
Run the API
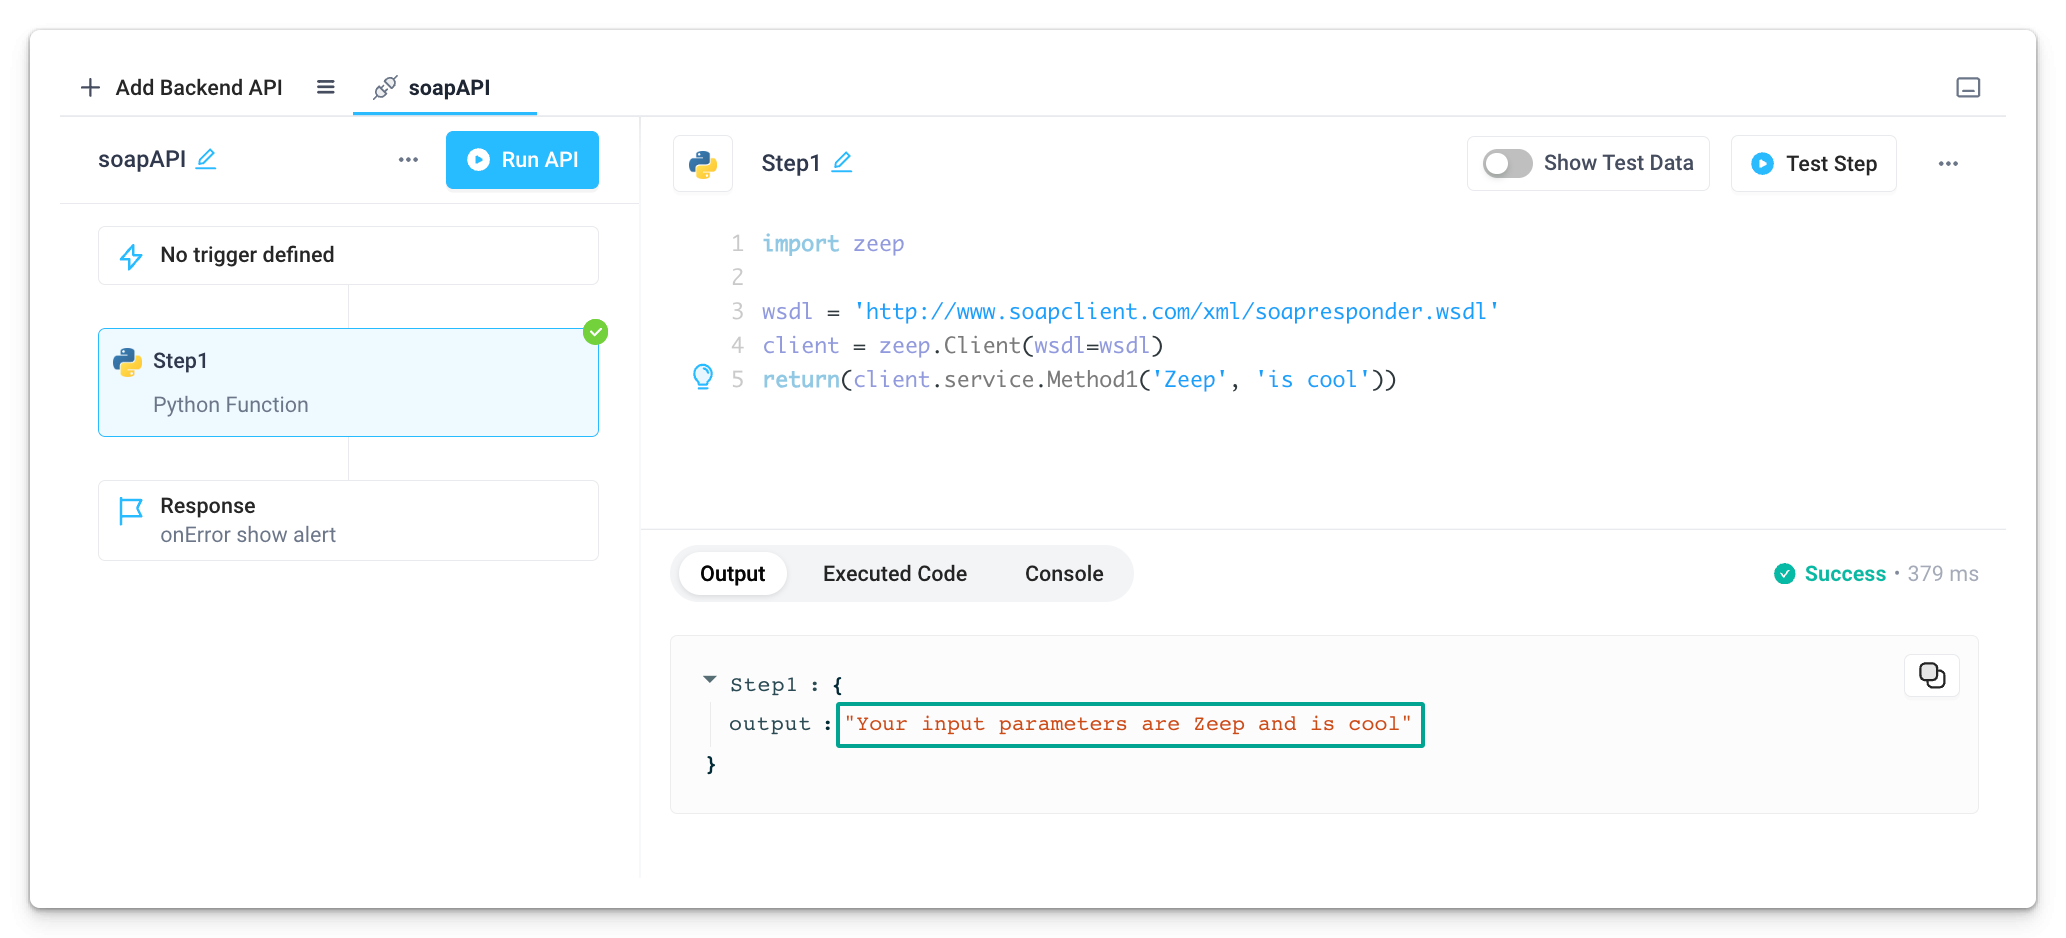click(x=522, y=159)
